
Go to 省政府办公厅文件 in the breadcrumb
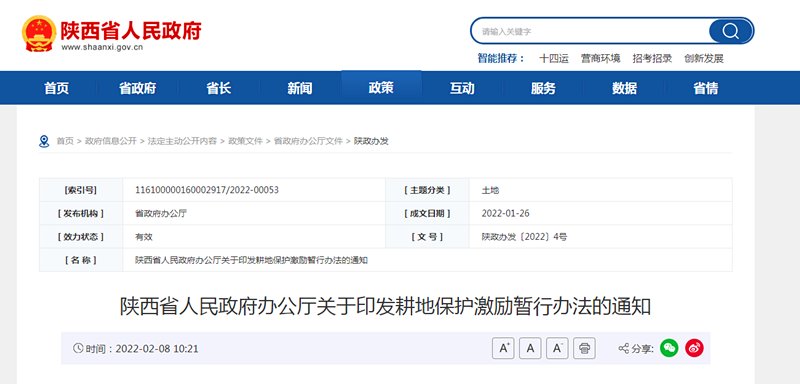click(308, 141)
